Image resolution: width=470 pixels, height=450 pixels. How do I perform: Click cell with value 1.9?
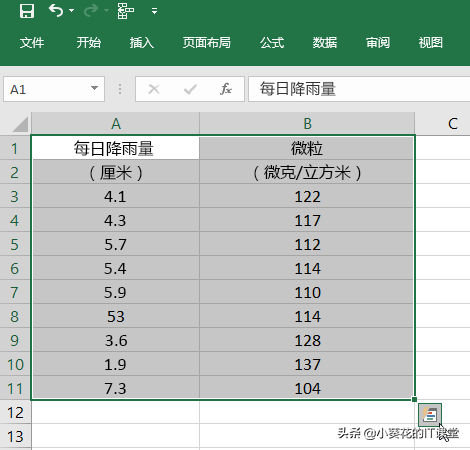(116, 364)
